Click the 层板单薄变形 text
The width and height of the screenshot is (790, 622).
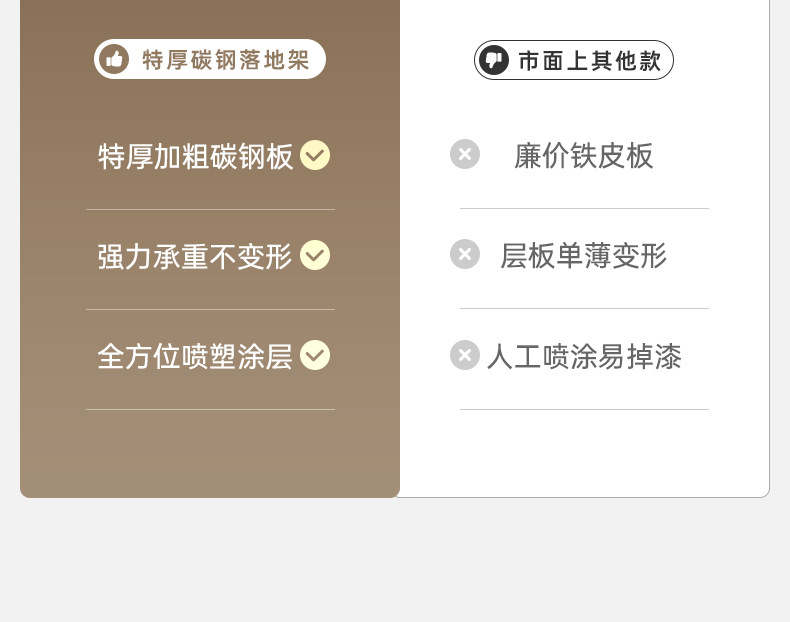(x=584, y=256)
